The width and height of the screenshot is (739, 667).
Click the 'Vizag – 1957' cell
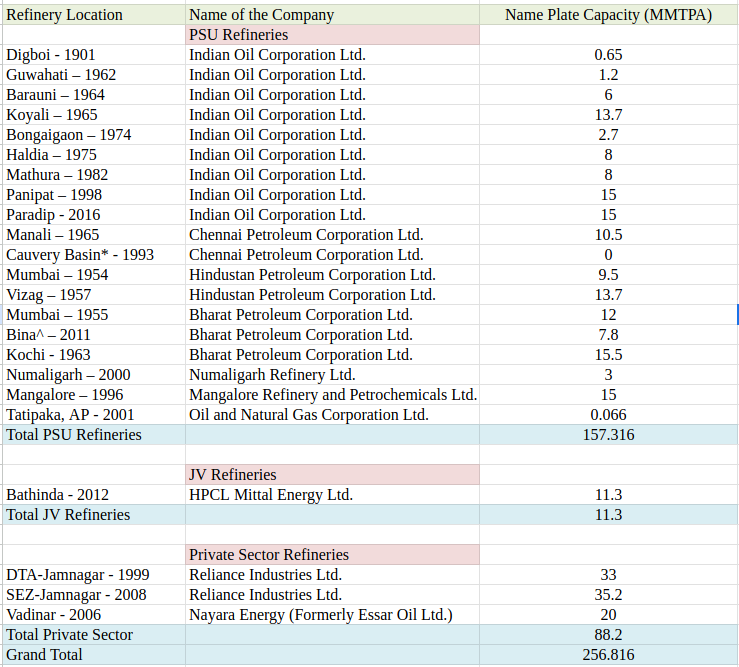[94, 295]
